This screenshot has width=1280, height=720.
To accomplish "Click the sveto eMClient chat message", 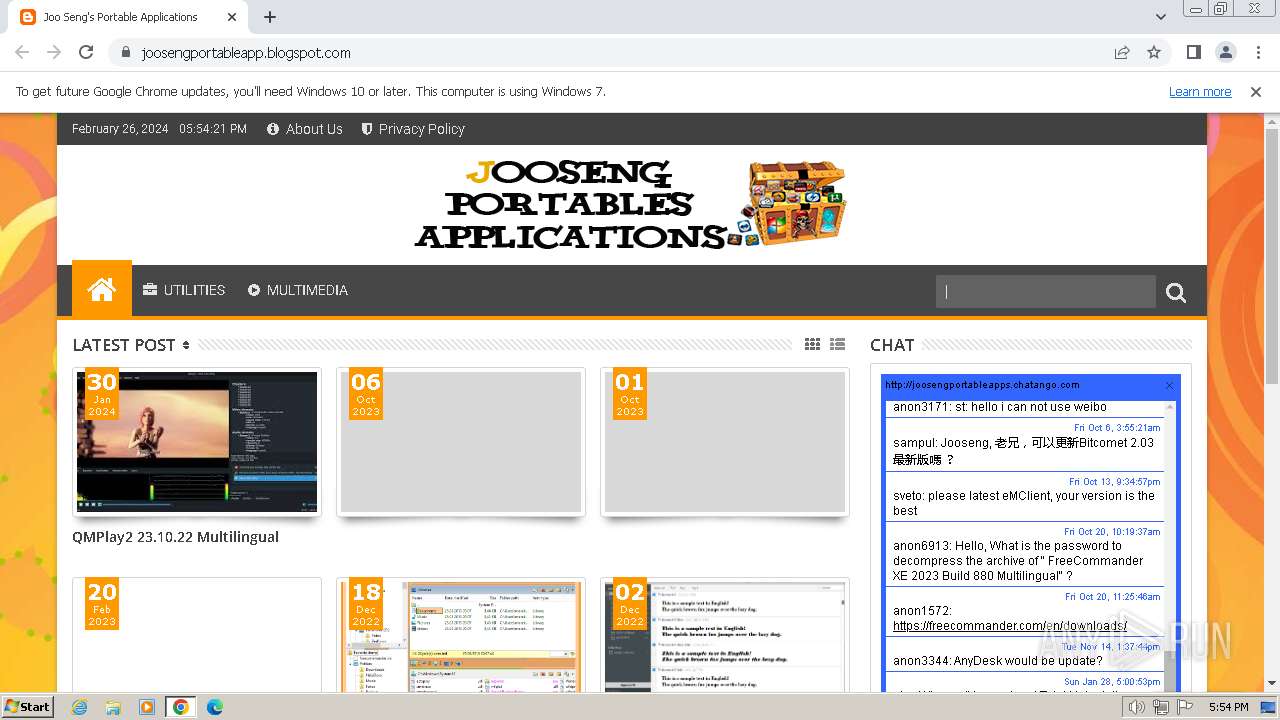I will [x=1024, y=503].
